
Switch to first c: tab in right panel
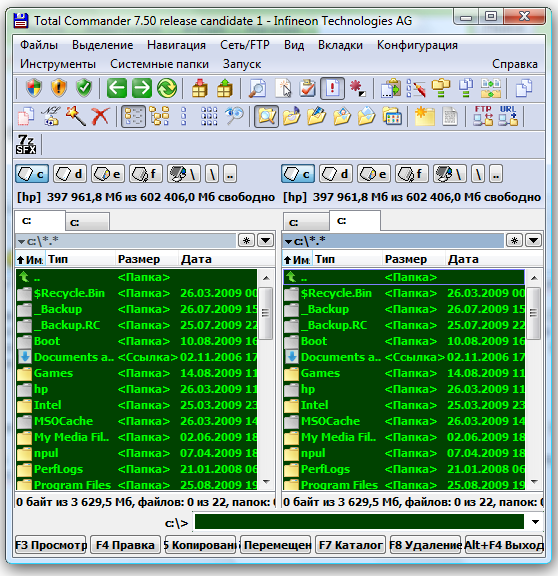(306, 222)
